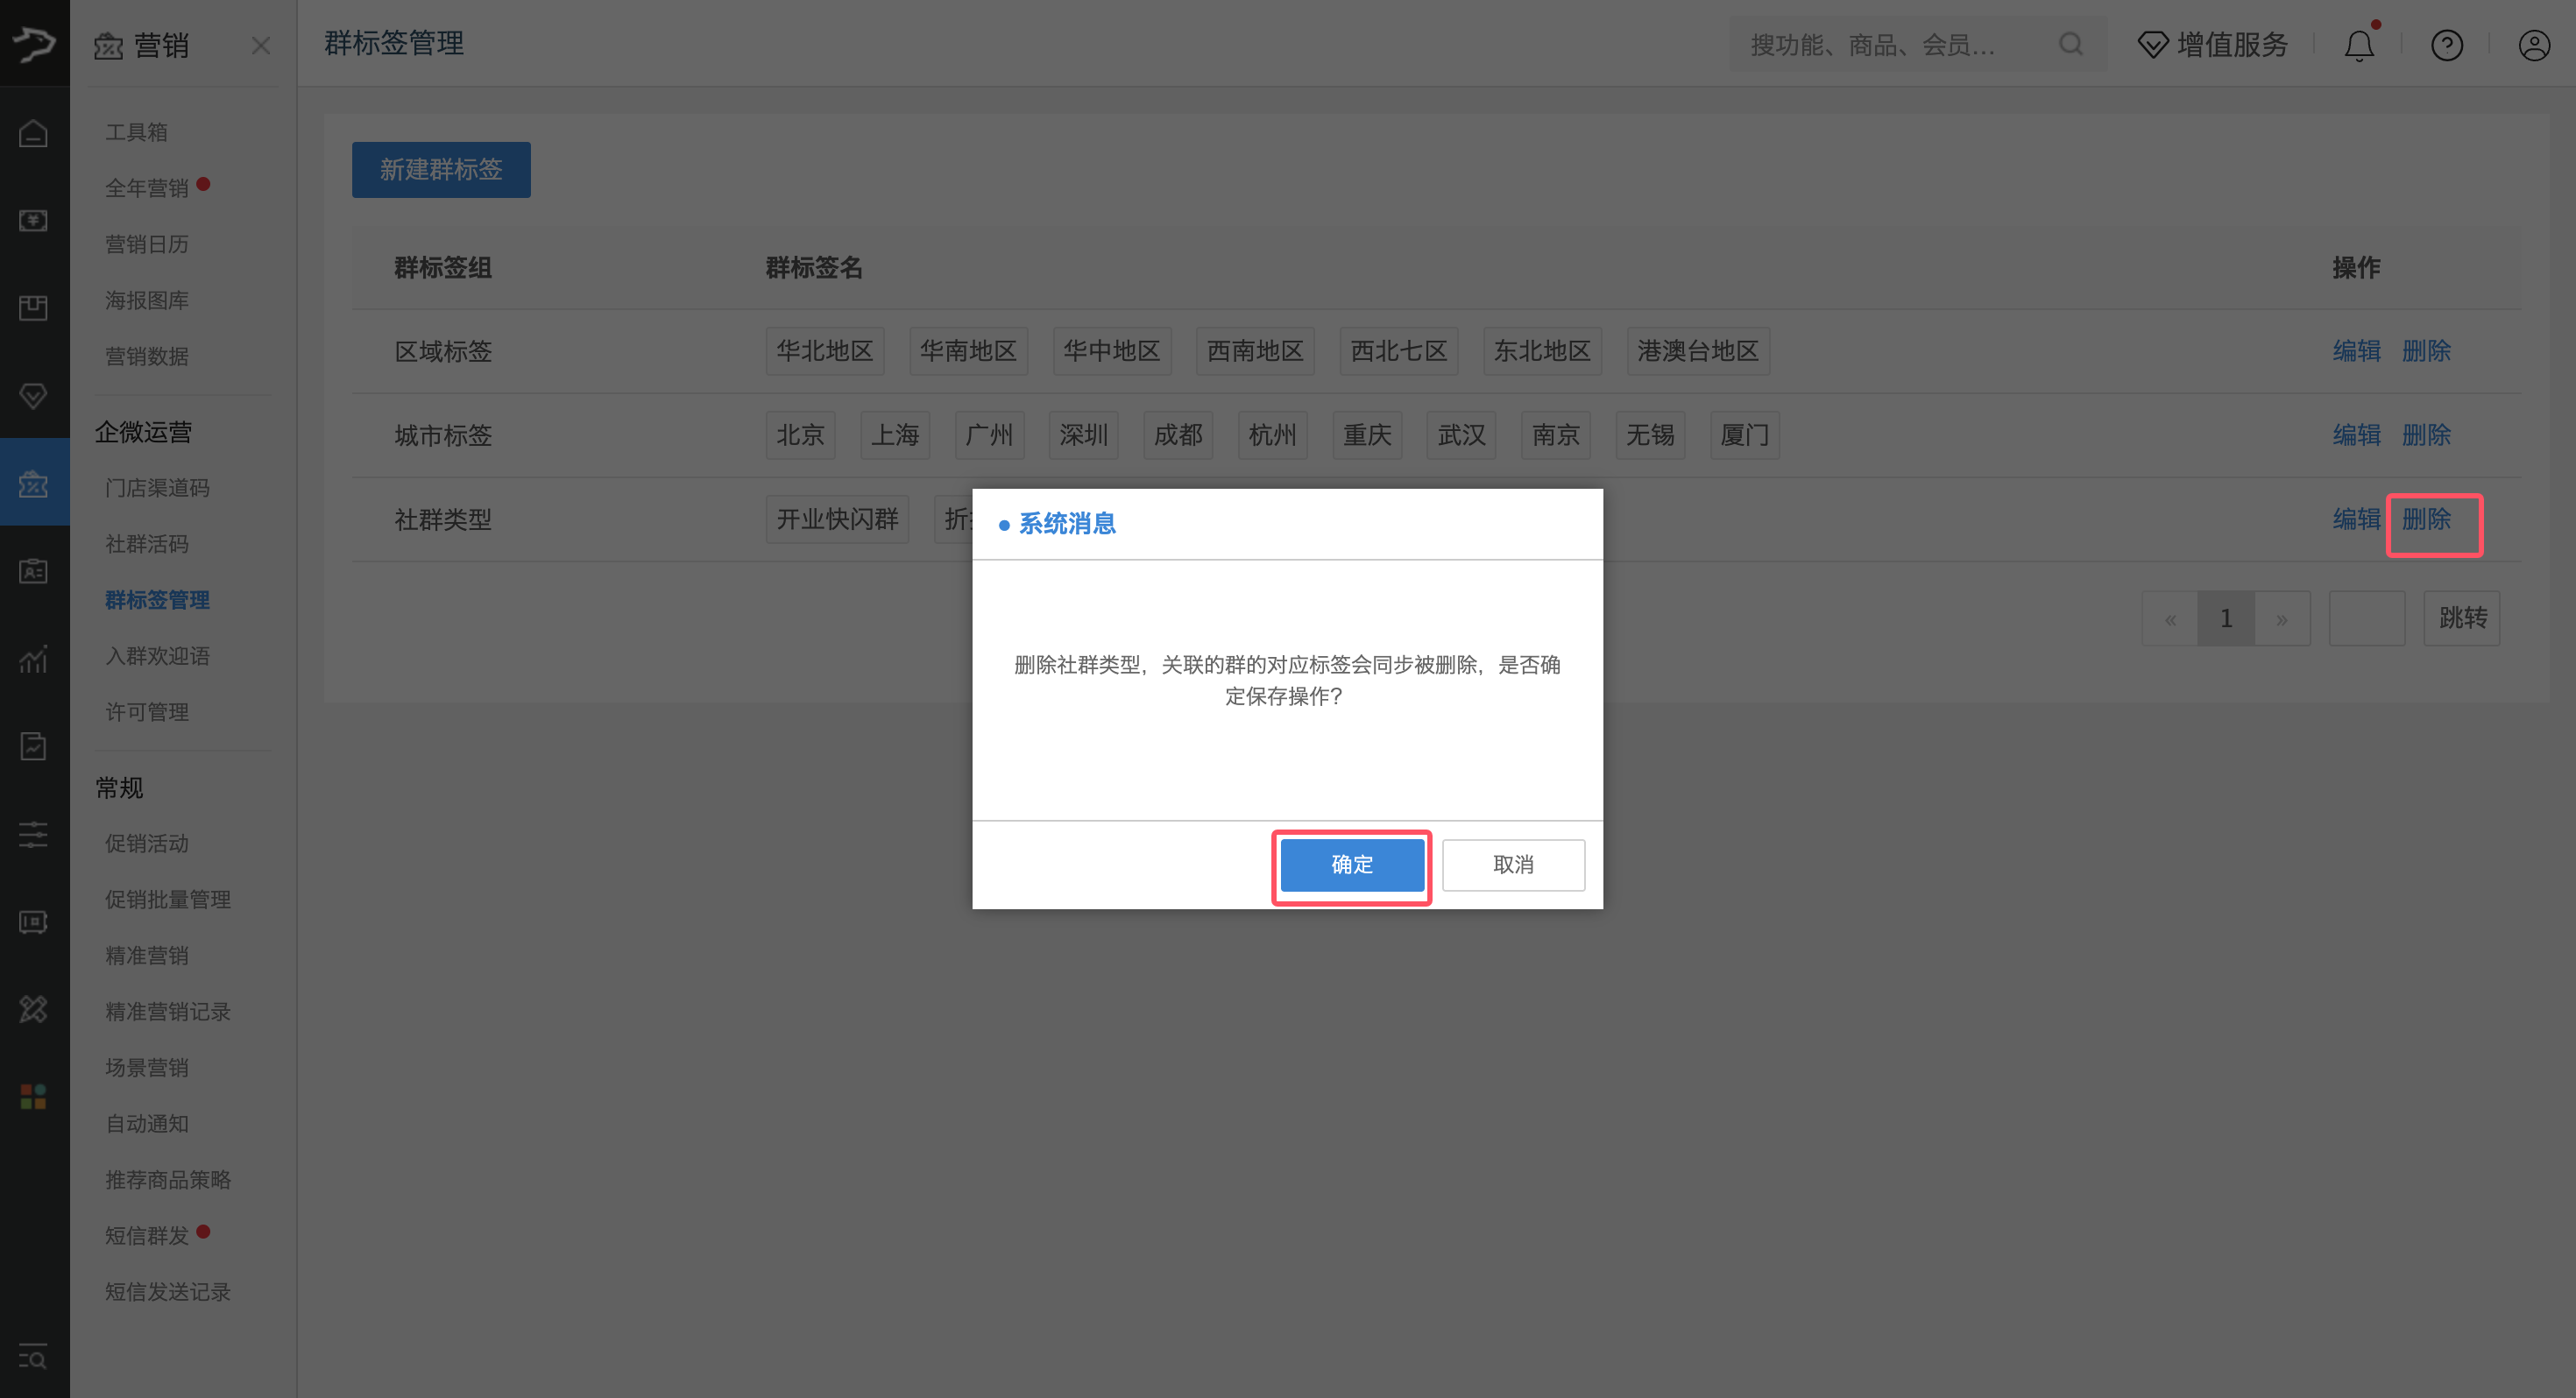This screenshot has width=2576, height=1398.
Task: Open the 短信群发 menu item
Action: (x=147, y=1235)
